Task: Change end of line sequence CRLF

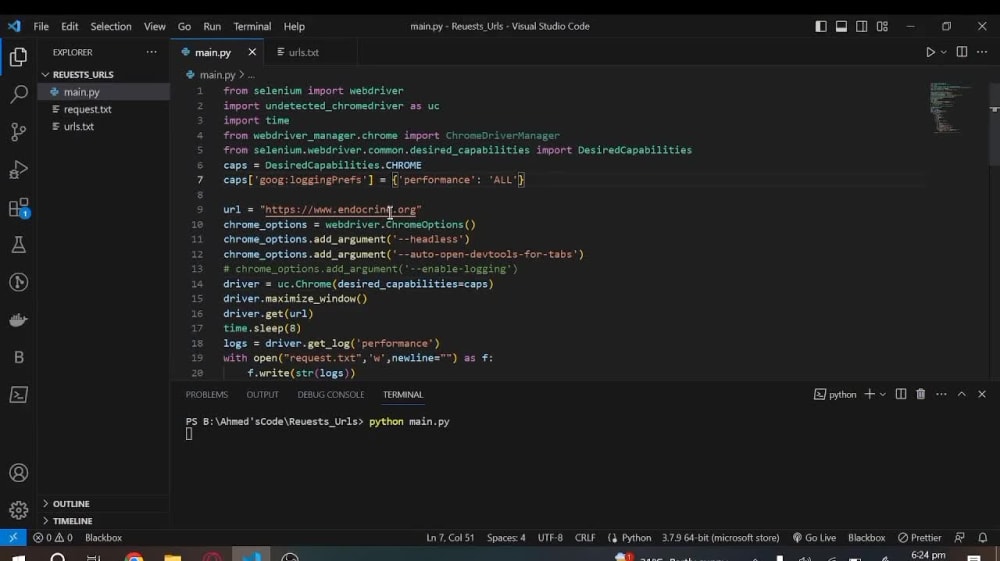Action: click(x=585, y=537)
